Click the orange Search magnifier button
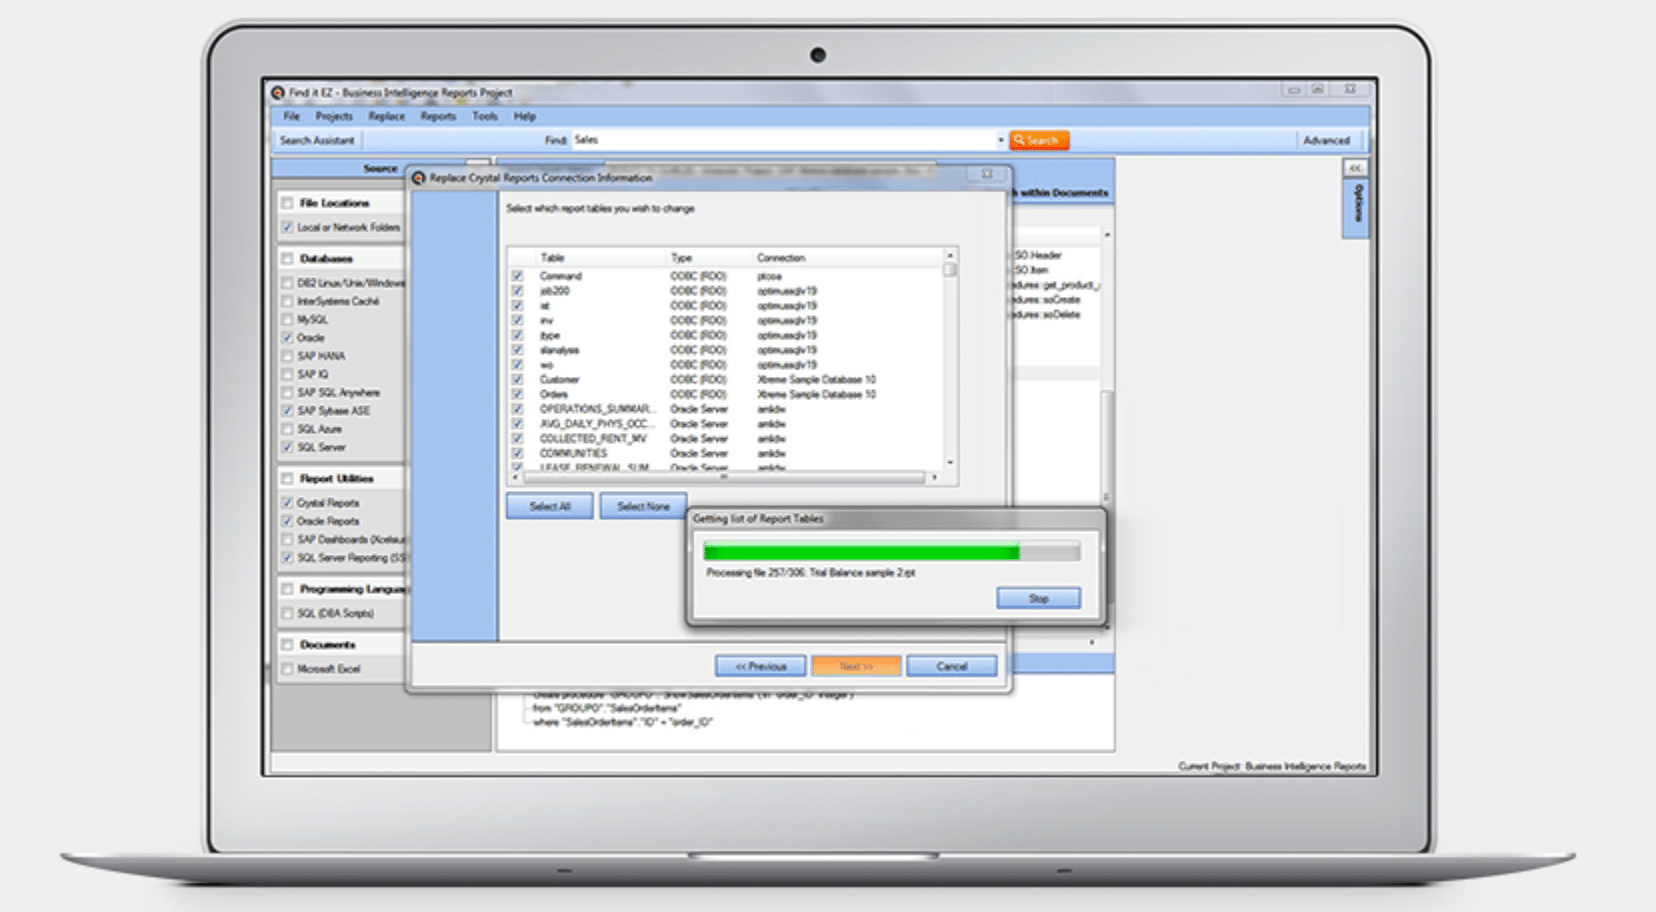1656x912 pixels. [x=1039, y=141]
